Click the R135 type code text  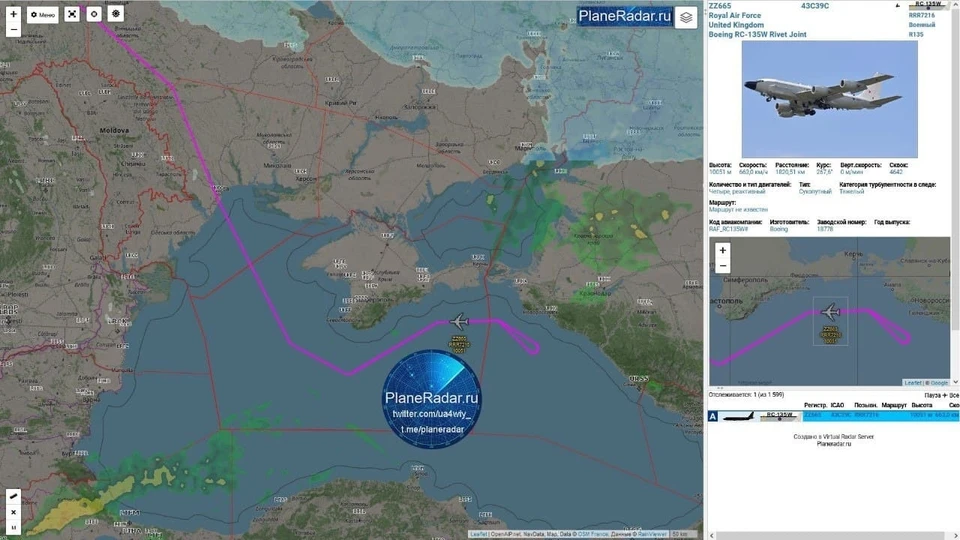click(x=915, y=35)
